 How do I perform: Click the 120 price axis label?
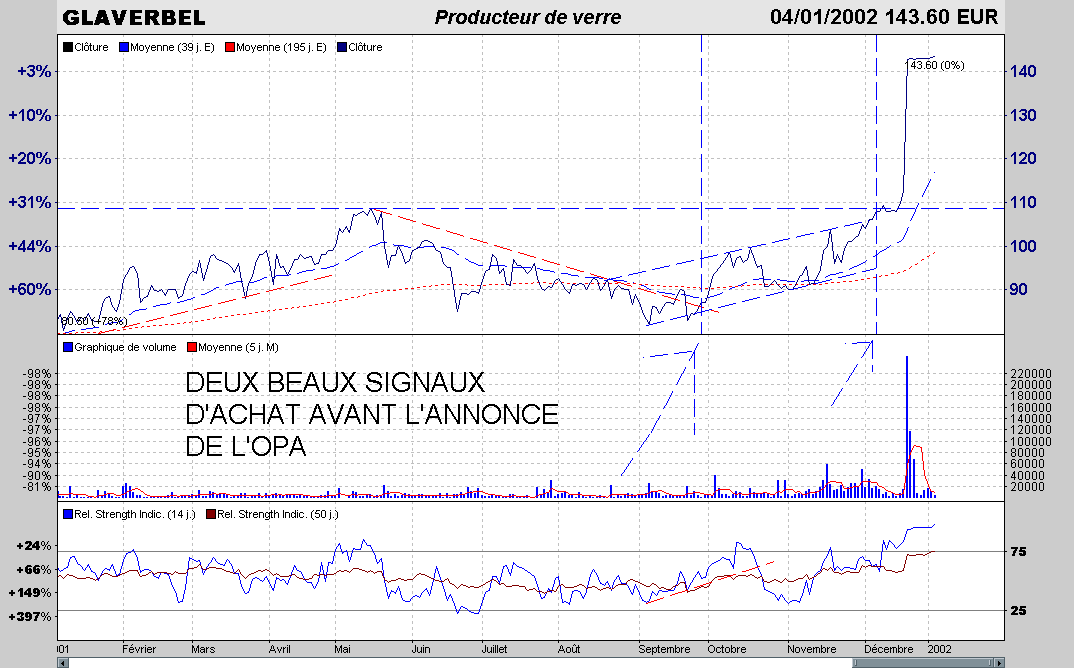click(x=1023, y=158)
